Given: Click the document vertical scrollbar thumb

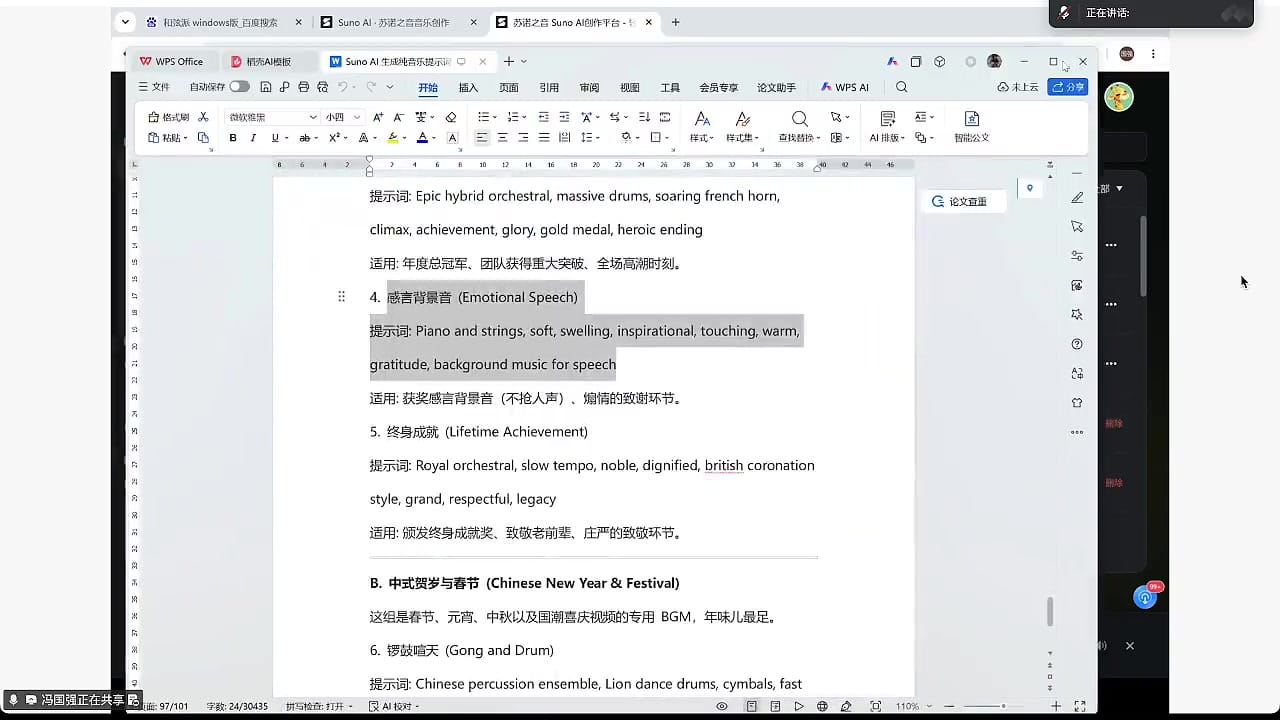Looking at the screenshot, I should tap(1050, 612).
